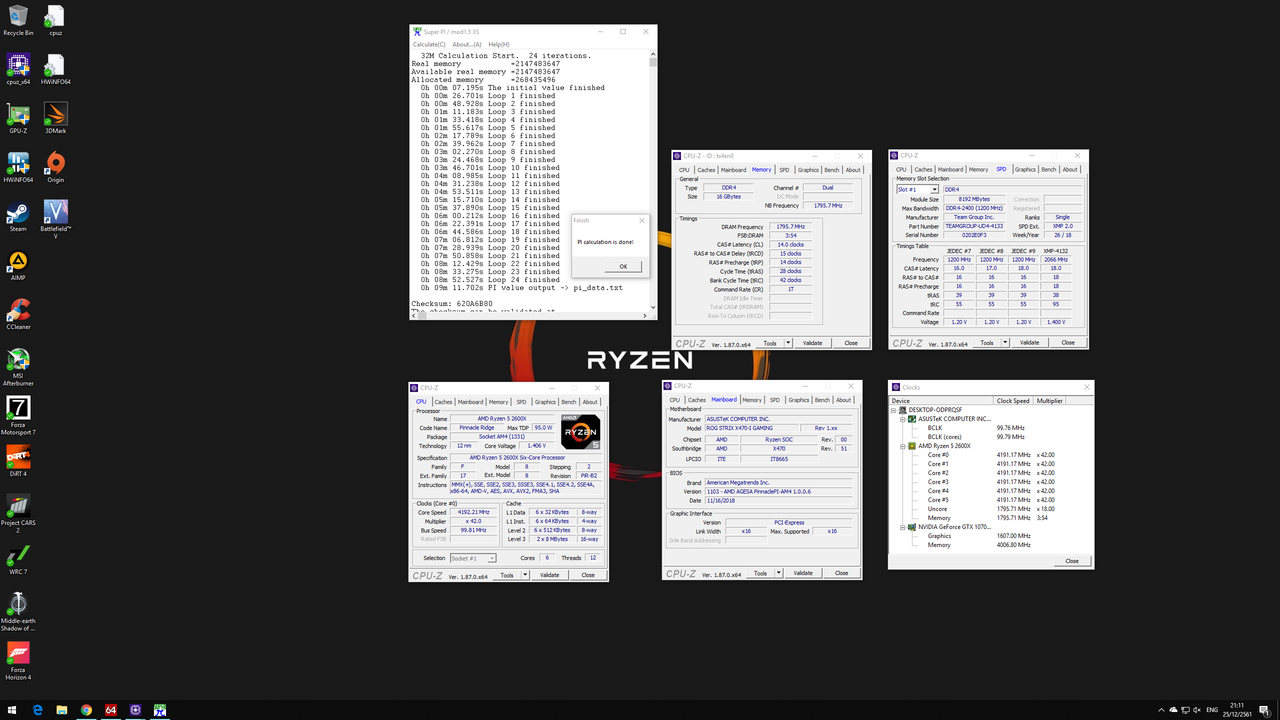Select the Uncore row in the Clocks tree
The height and width of the screenshot is (720, 1280).
coord(990,509)
